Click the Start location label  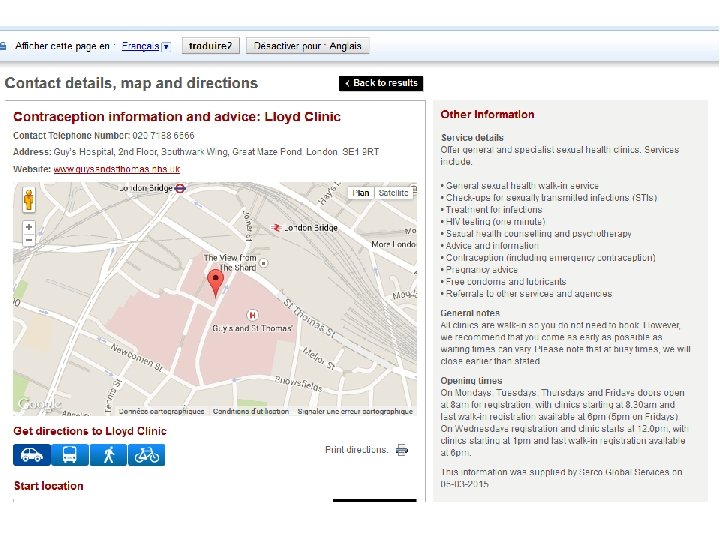(49, 486)
